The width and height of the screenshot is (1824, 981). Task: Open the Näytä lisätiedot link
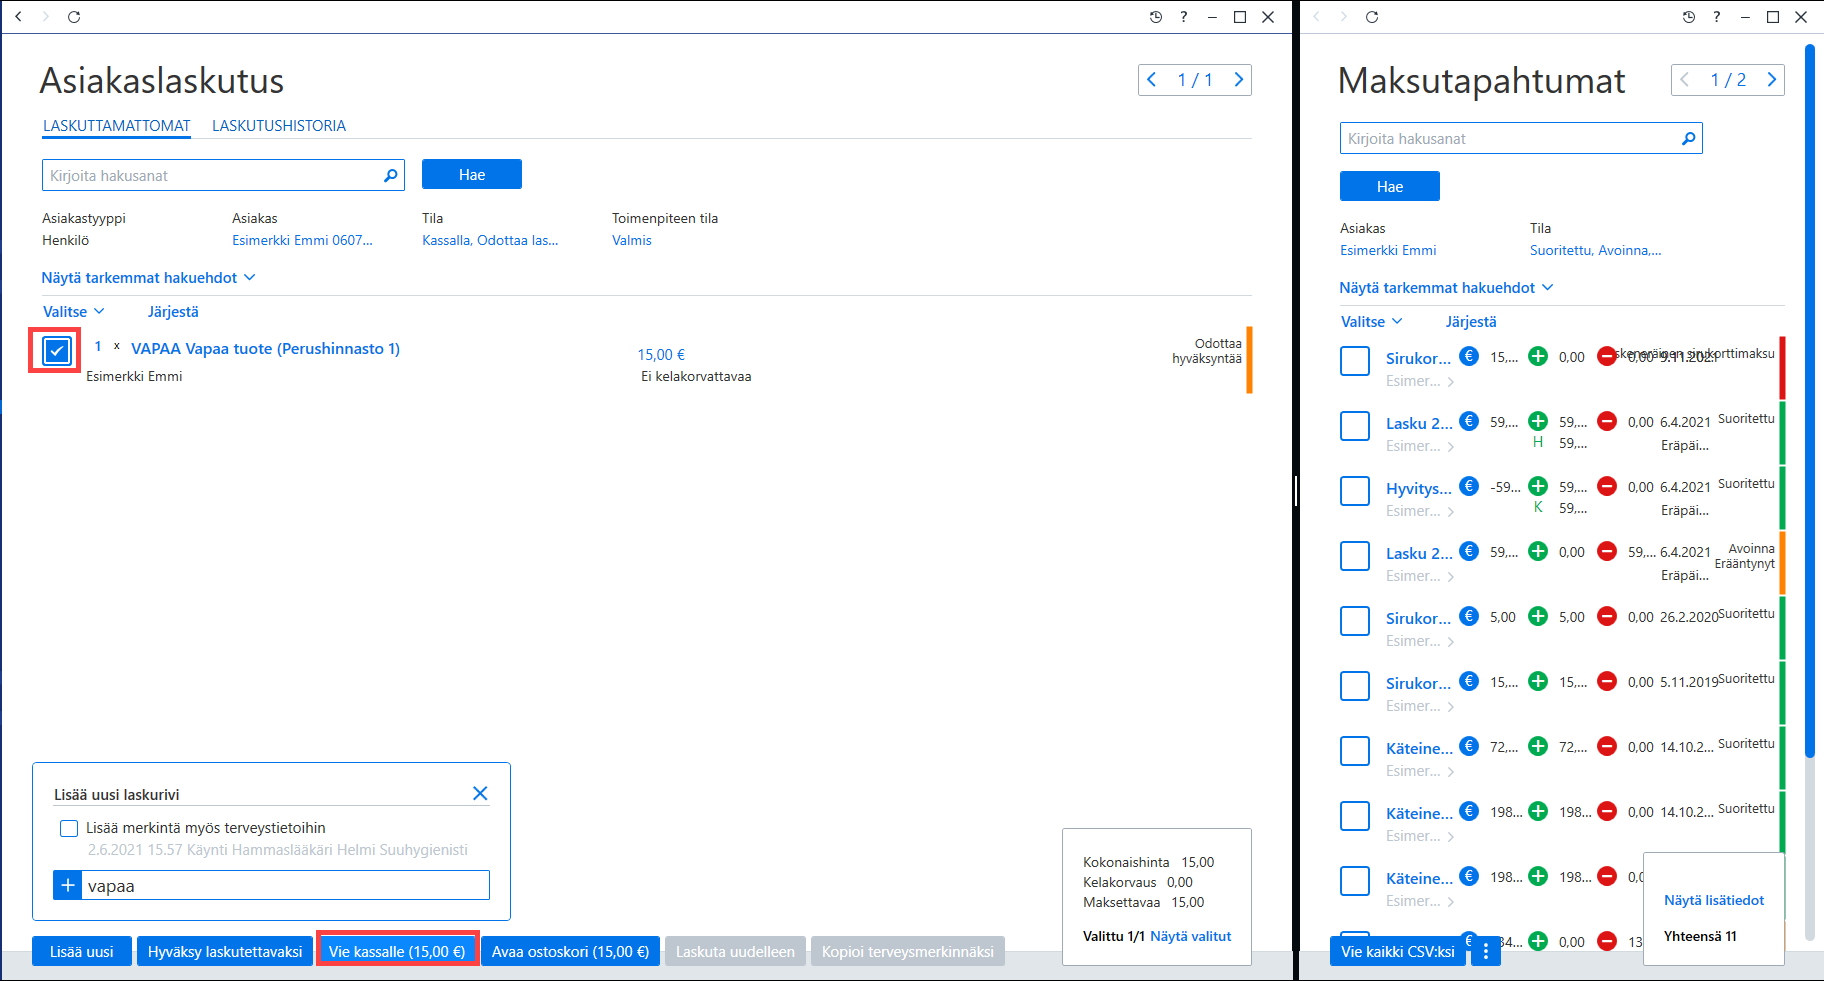1714,900
